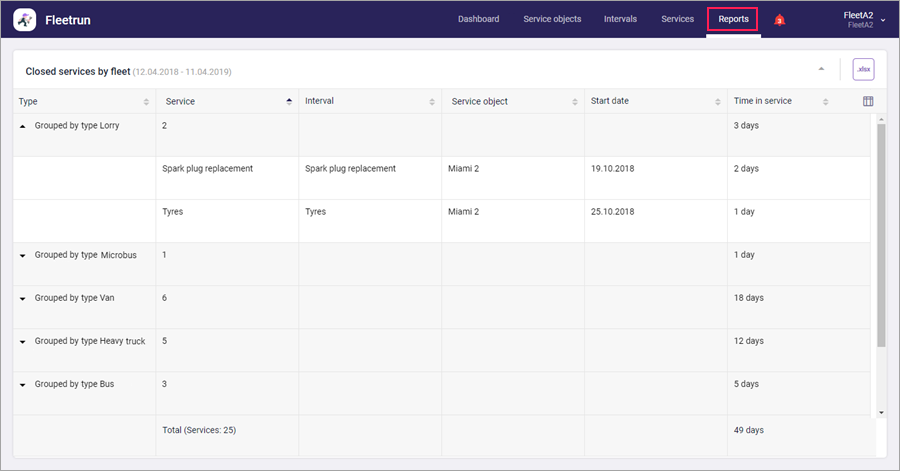Image resolution: width=900 pixels, height=471 pixels.
Task: Collapse the Grouped by type Lorry row
Action: coord(22,126)
